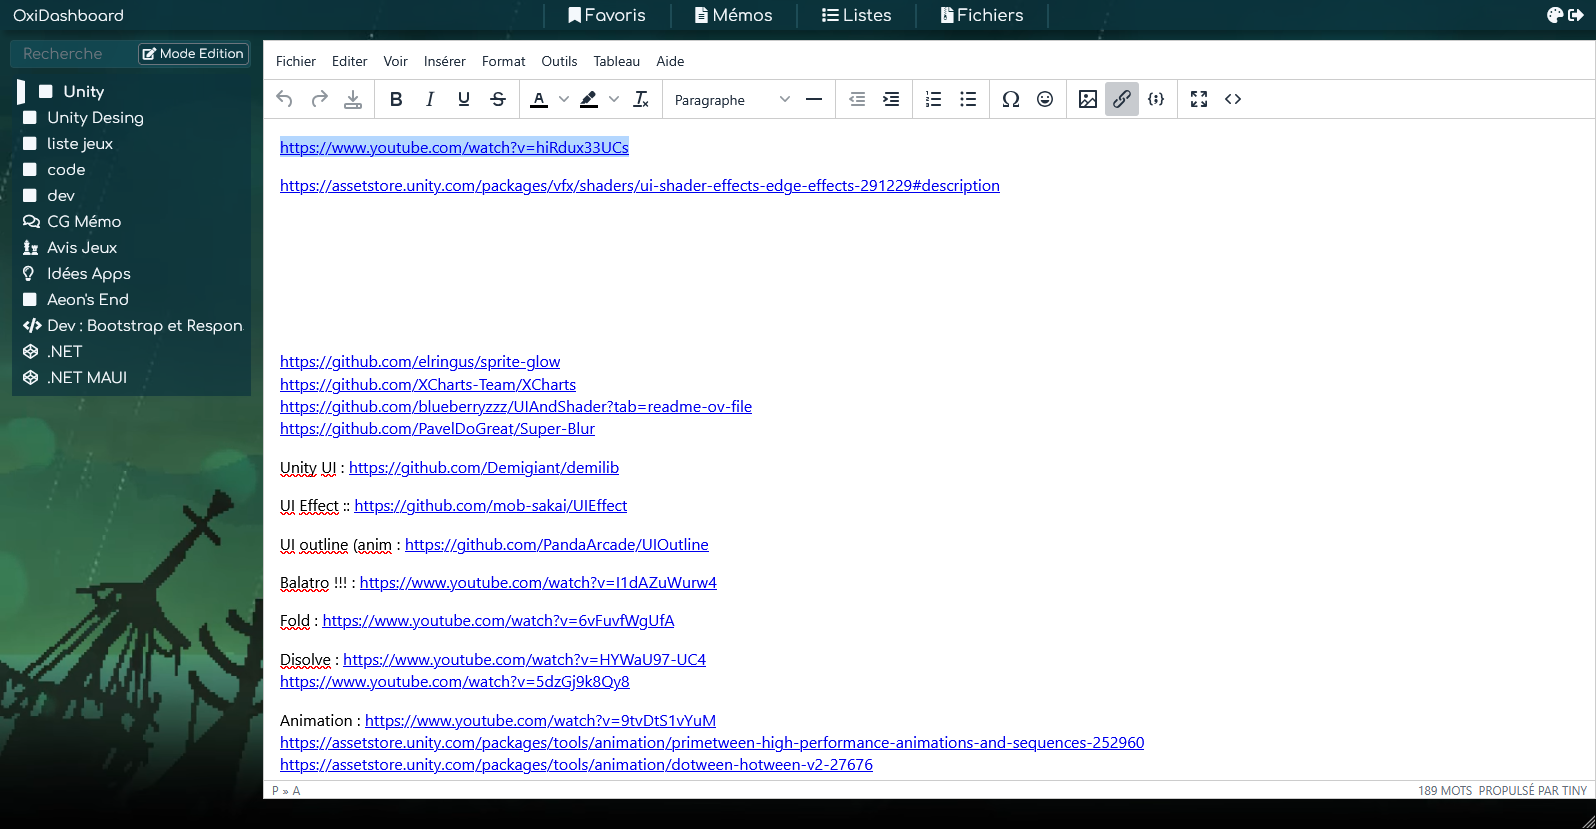Viewport: 1596px width, 829px height.
Task: Click the 189 MOTS word count
Action: tap(1445, 790)
